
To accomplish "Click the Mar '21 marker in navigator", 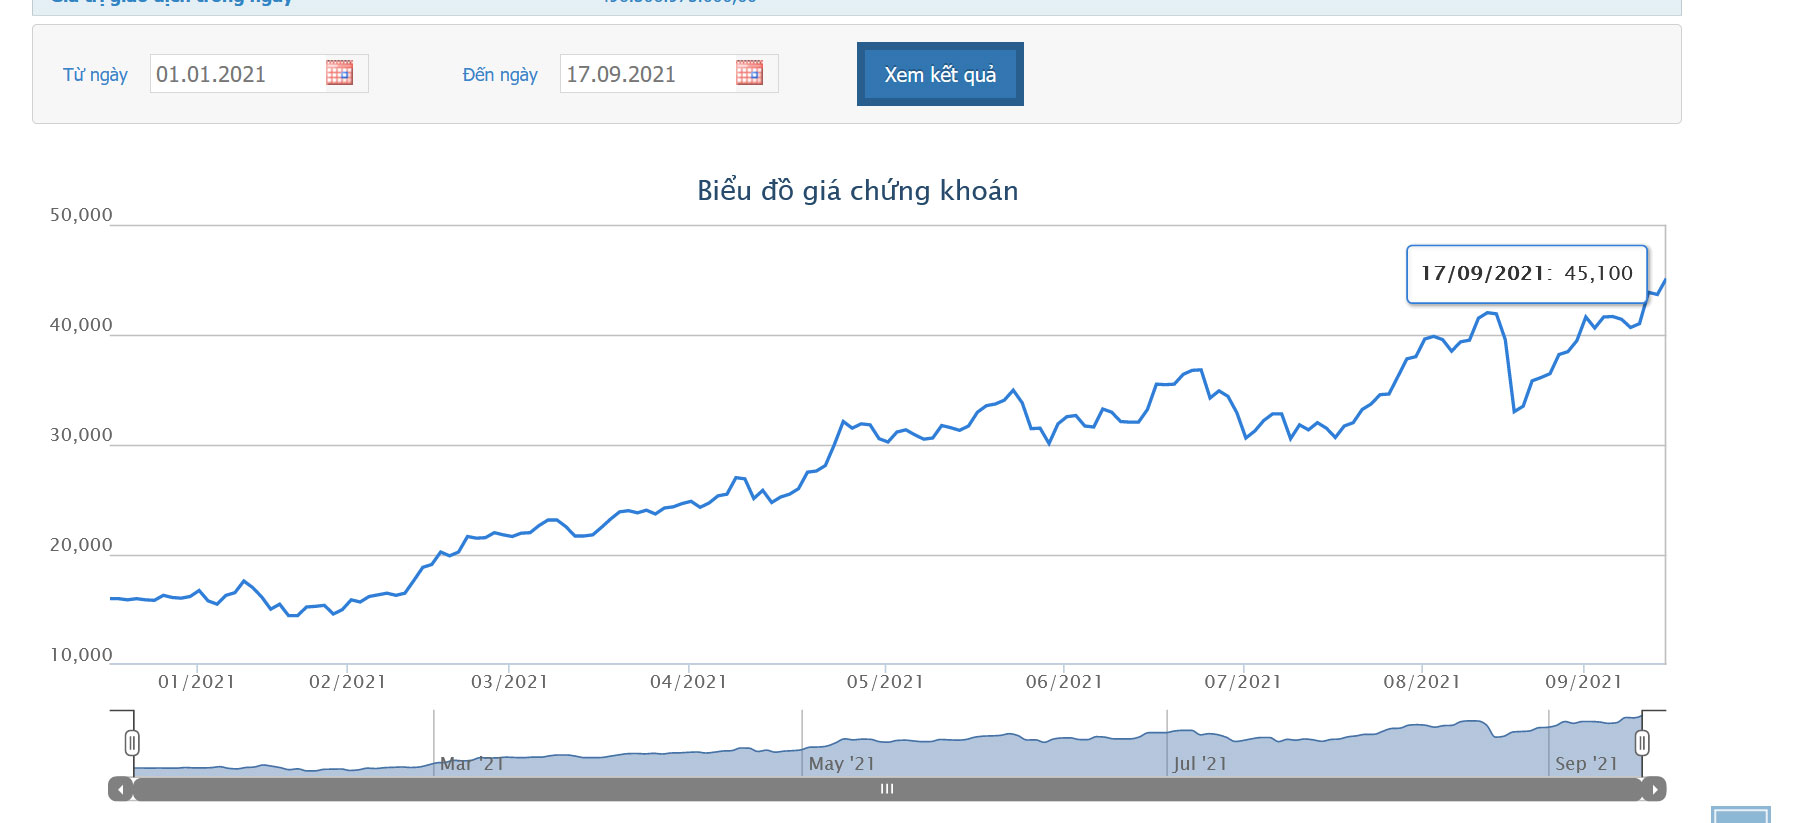I will (x=472, y=764).
